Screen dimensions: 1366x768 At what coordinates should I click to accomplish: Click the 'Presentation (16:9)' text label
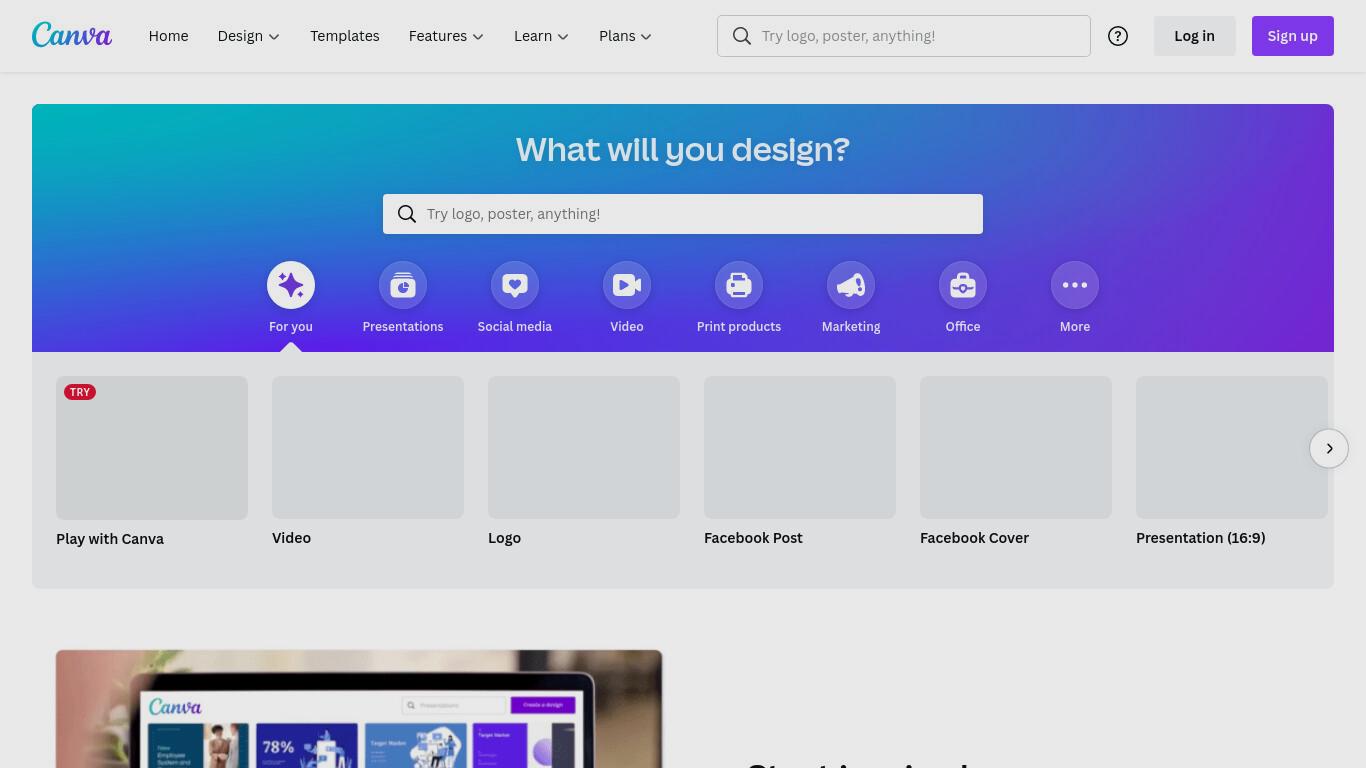[1200, 538]
